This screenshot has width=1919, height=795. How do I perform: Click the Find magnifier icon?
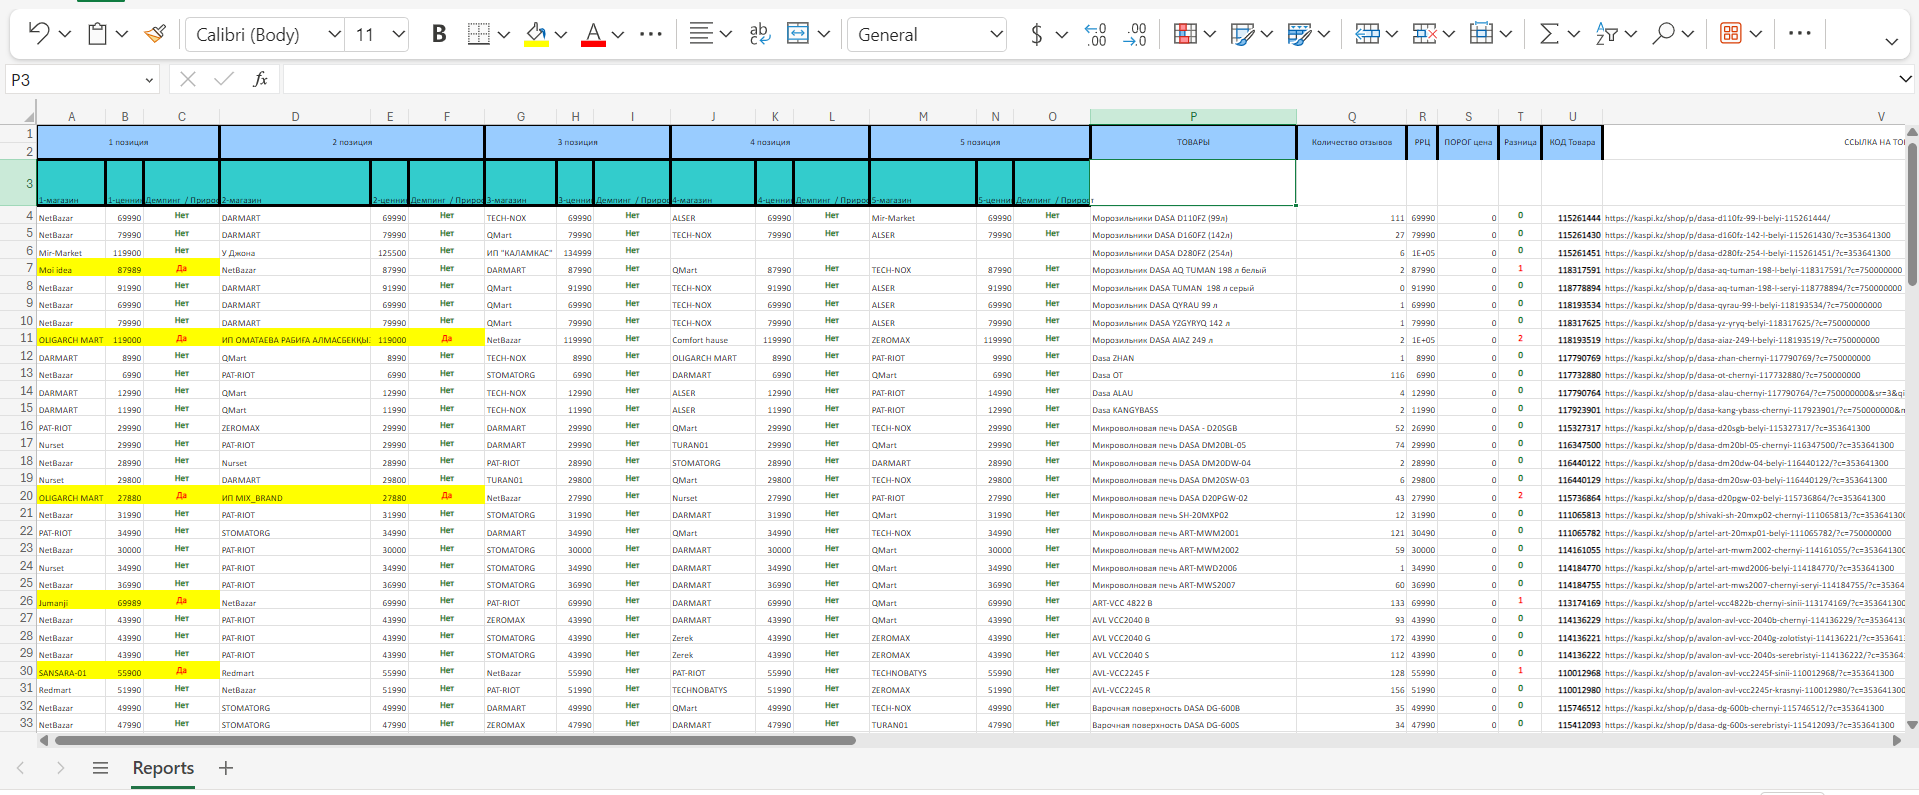1663,34
